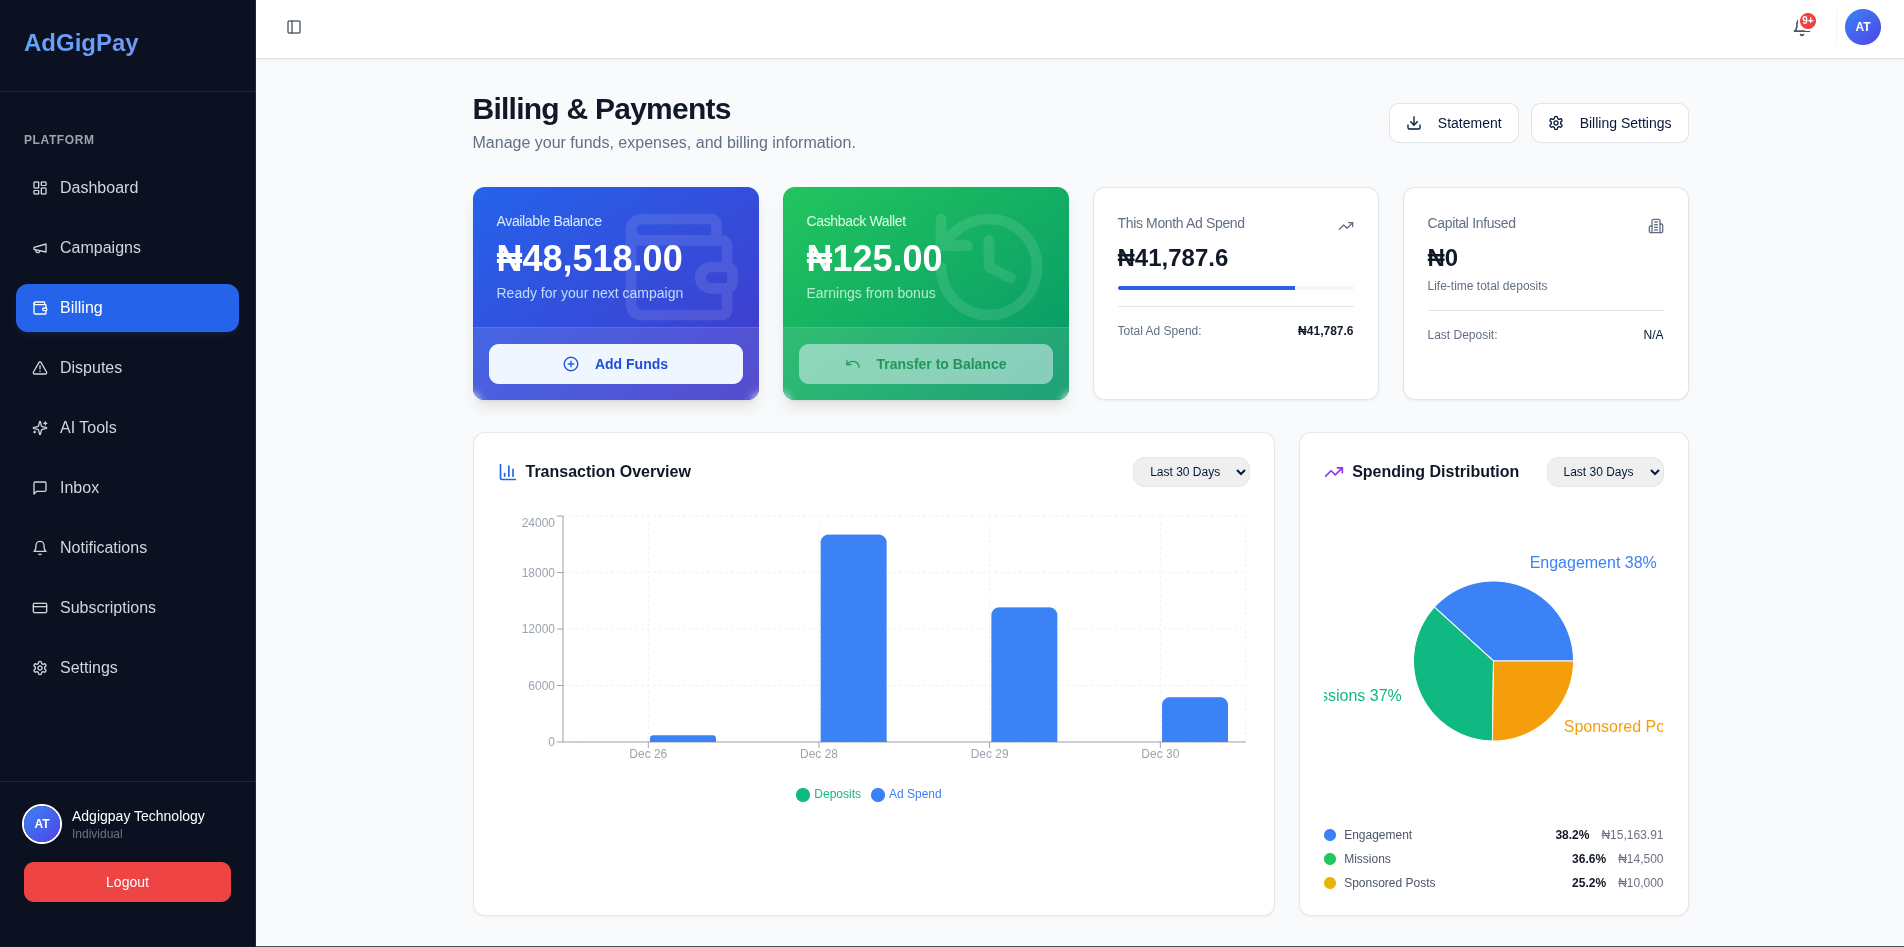Click the Last Deposit N/A value
Viewport: 1904px width, 947px height.
[x=1653, y=335]
